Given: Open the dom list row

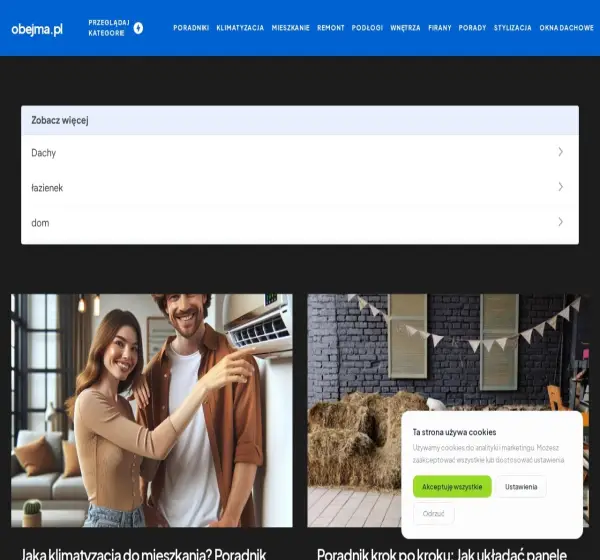Looking at the screenshot, I should coord(300,223).
